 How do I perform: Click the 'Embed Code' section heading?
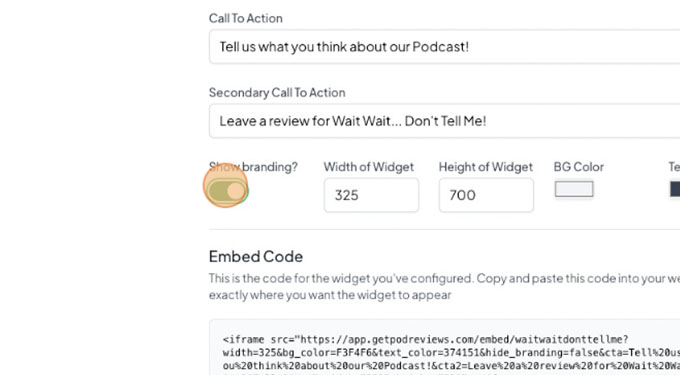tap(255, 256)
